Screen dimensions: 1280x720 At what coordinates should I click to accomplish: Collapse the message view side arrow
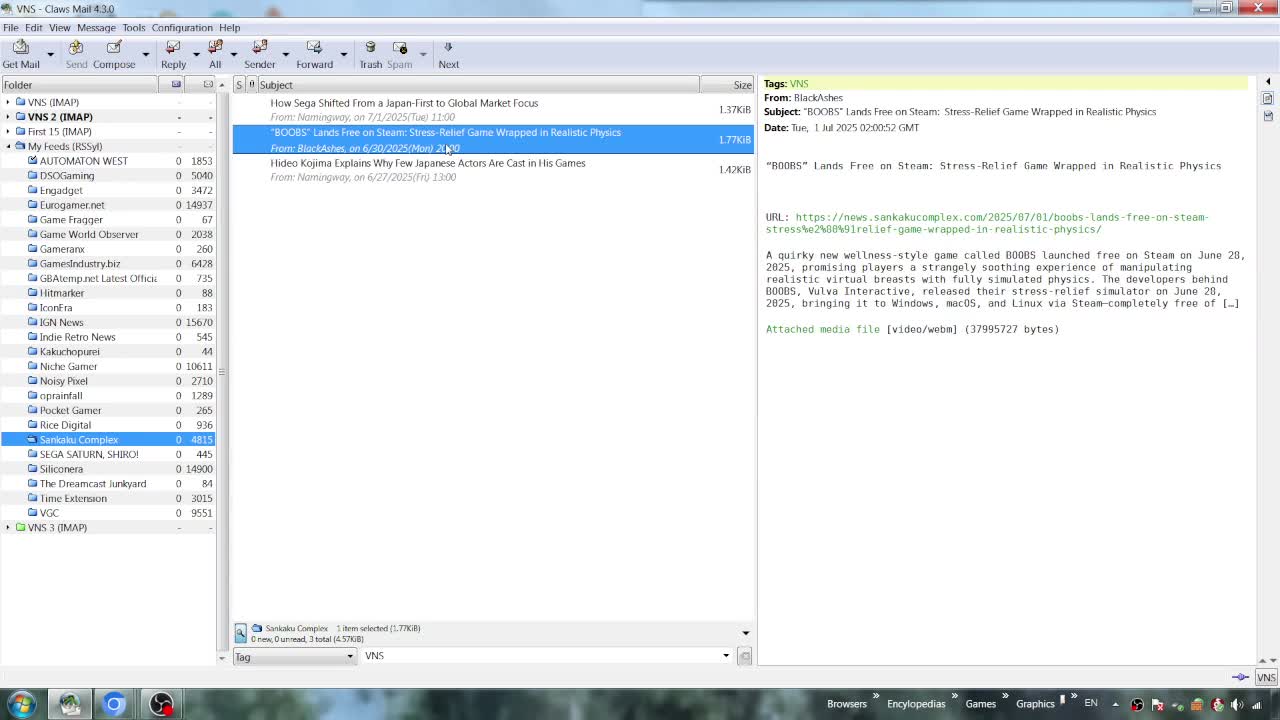[x=1268, y=82]
